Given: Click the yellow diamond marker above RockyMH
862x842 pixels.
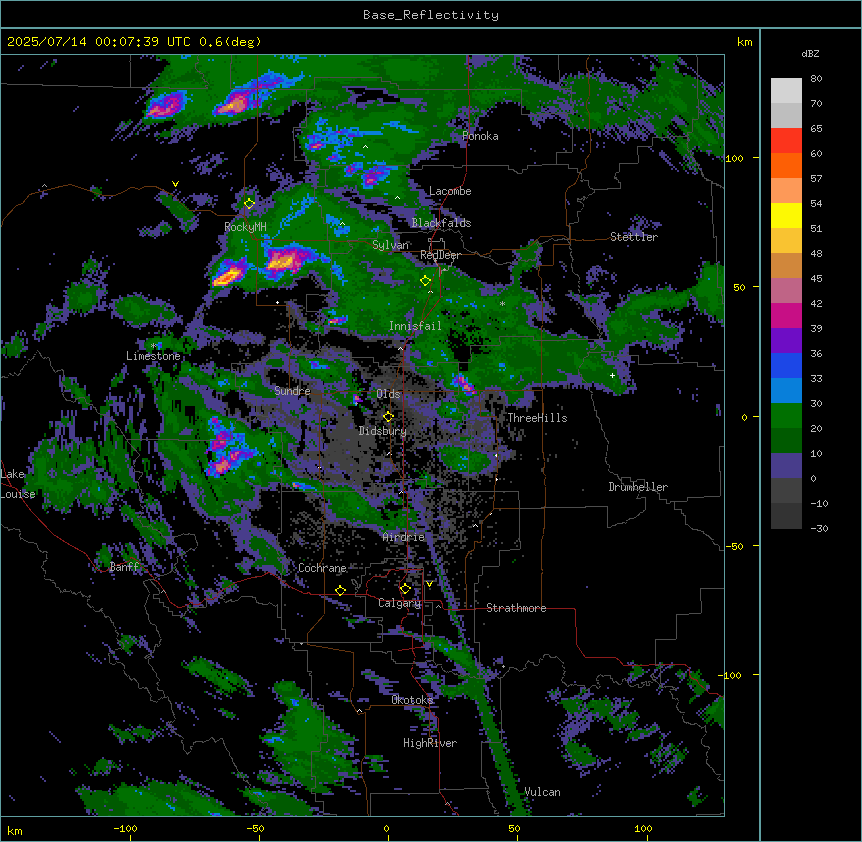Looking at the screenshot, I should (x=249, y=204).
